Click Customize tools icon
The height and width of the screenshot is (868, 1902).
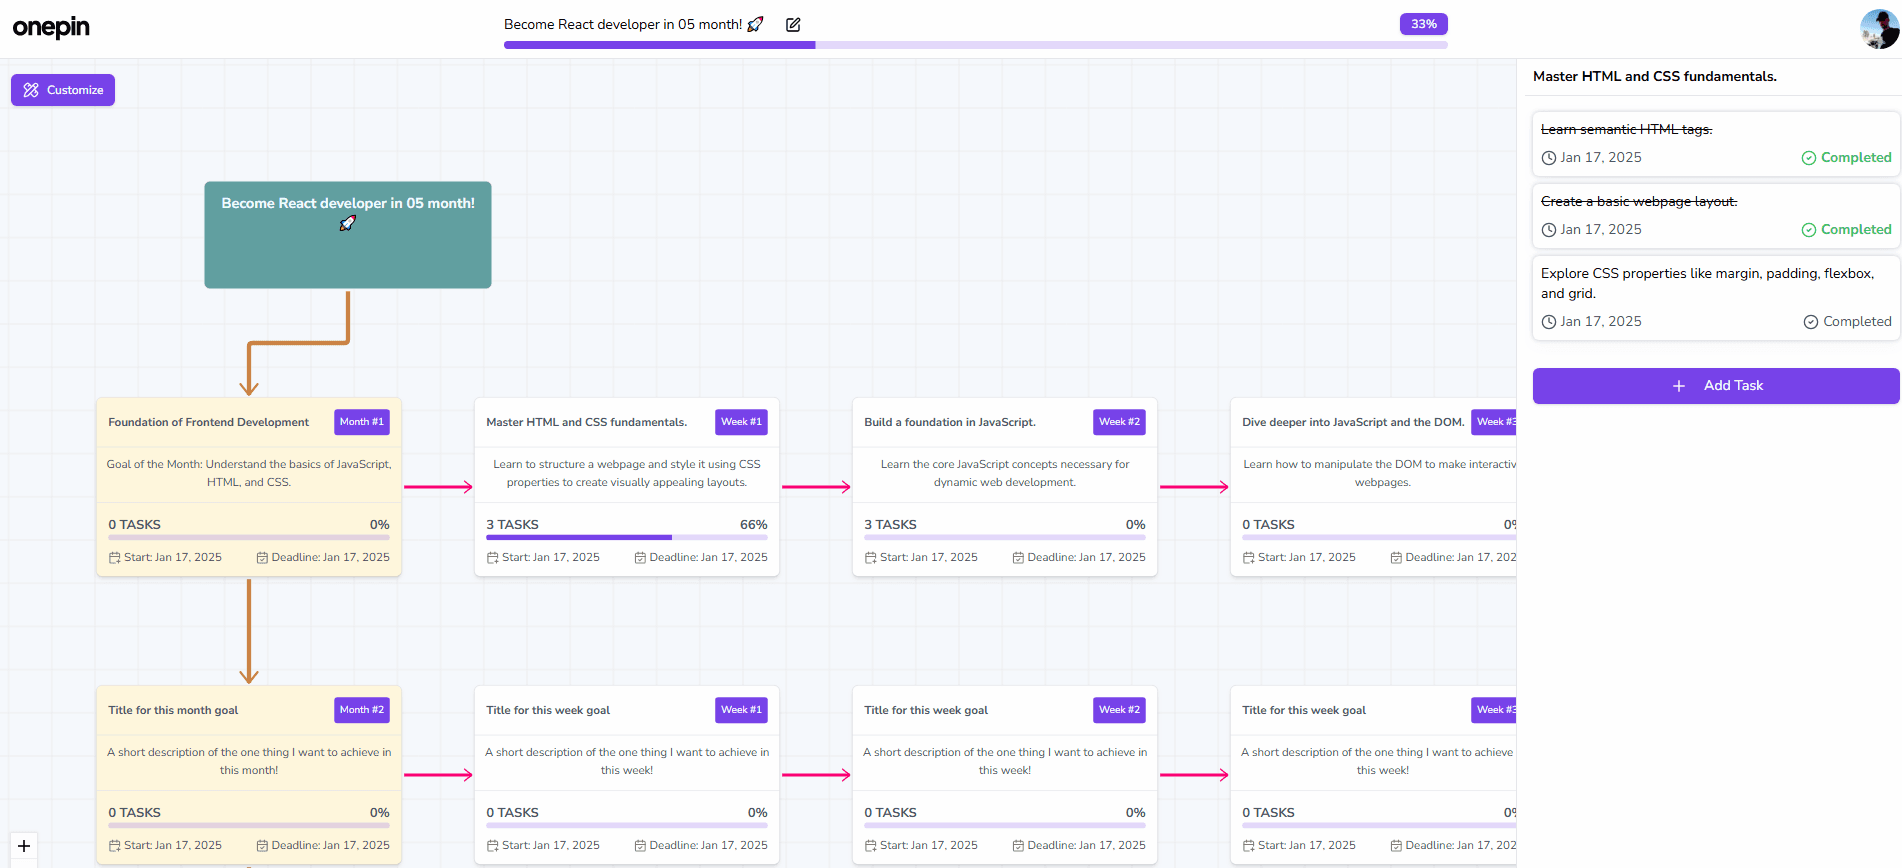31,90
